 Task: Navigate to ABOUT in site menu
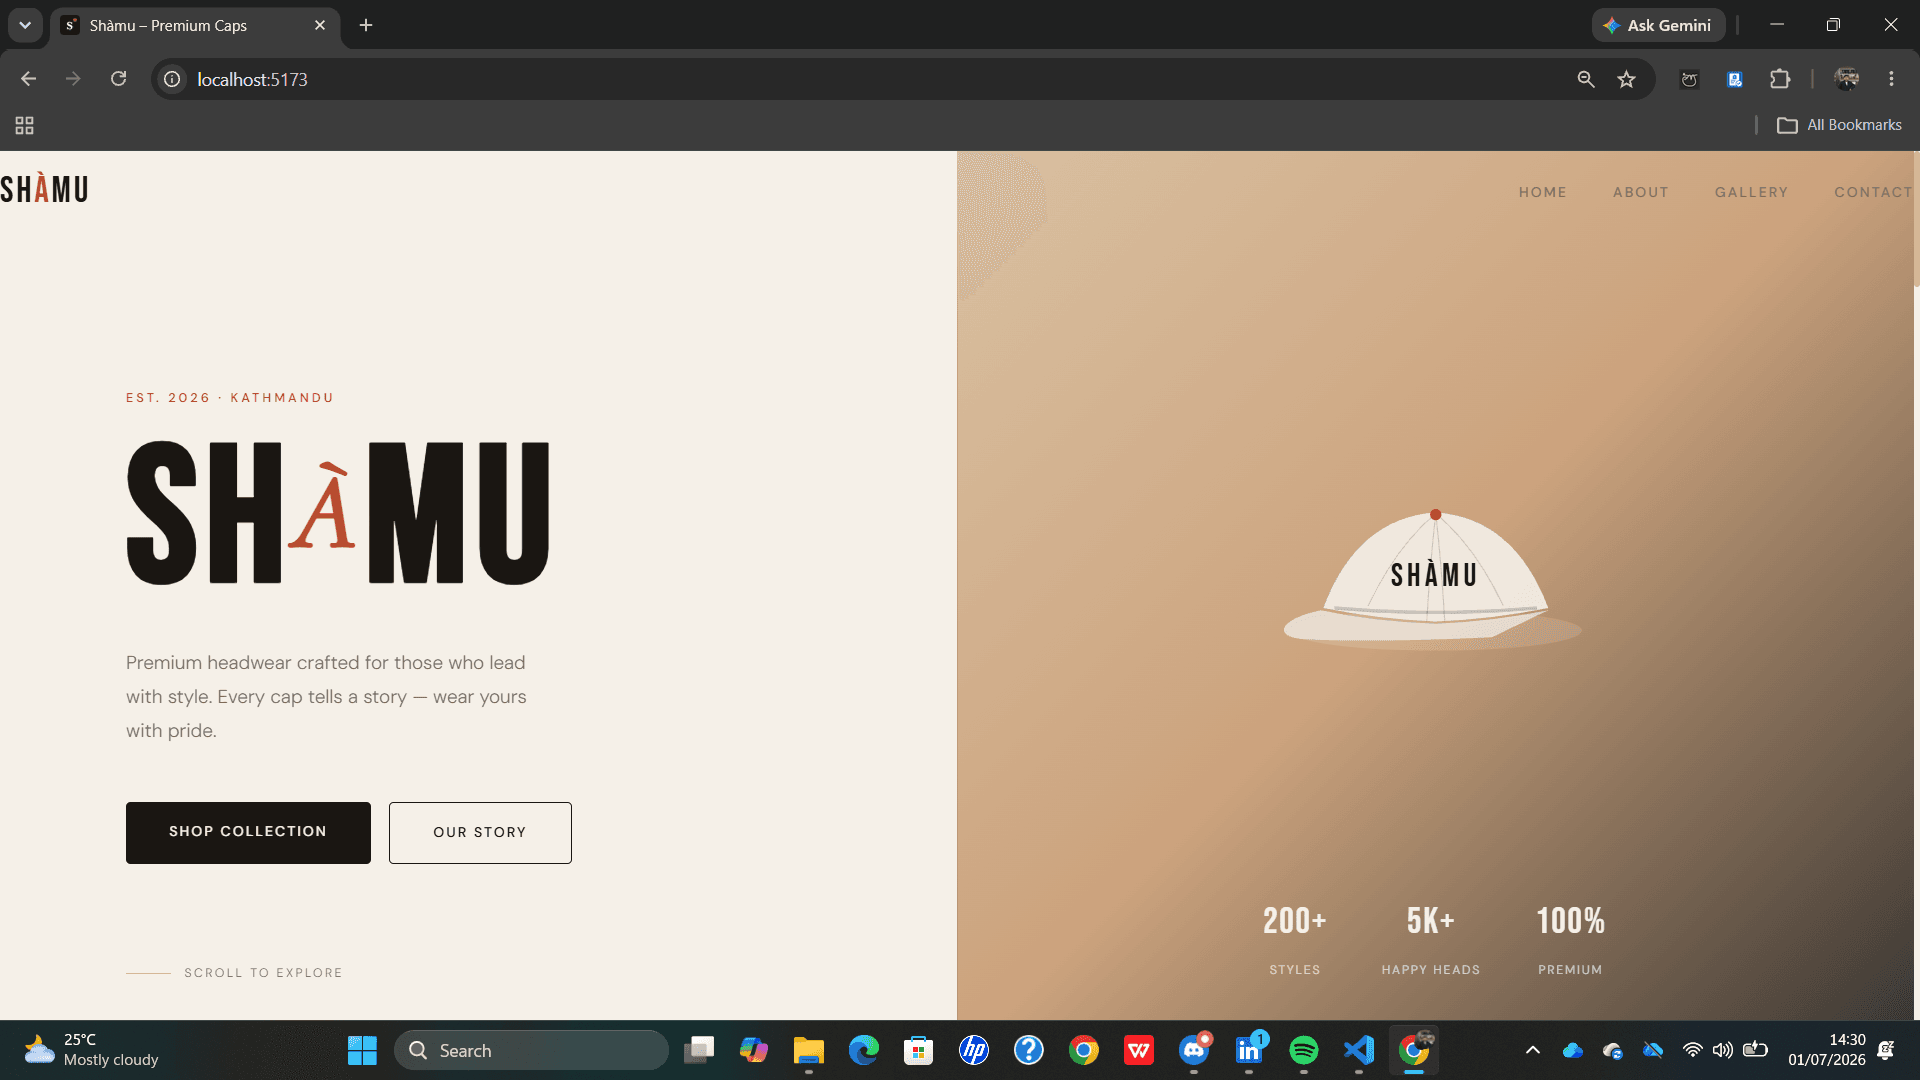(1640, 192)
